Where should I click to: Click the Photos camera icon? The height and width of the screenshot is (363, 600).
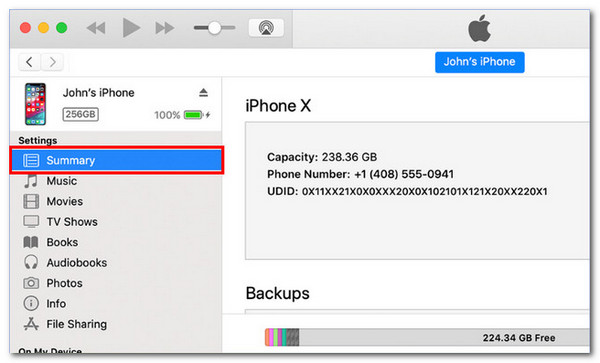point(31,283)
